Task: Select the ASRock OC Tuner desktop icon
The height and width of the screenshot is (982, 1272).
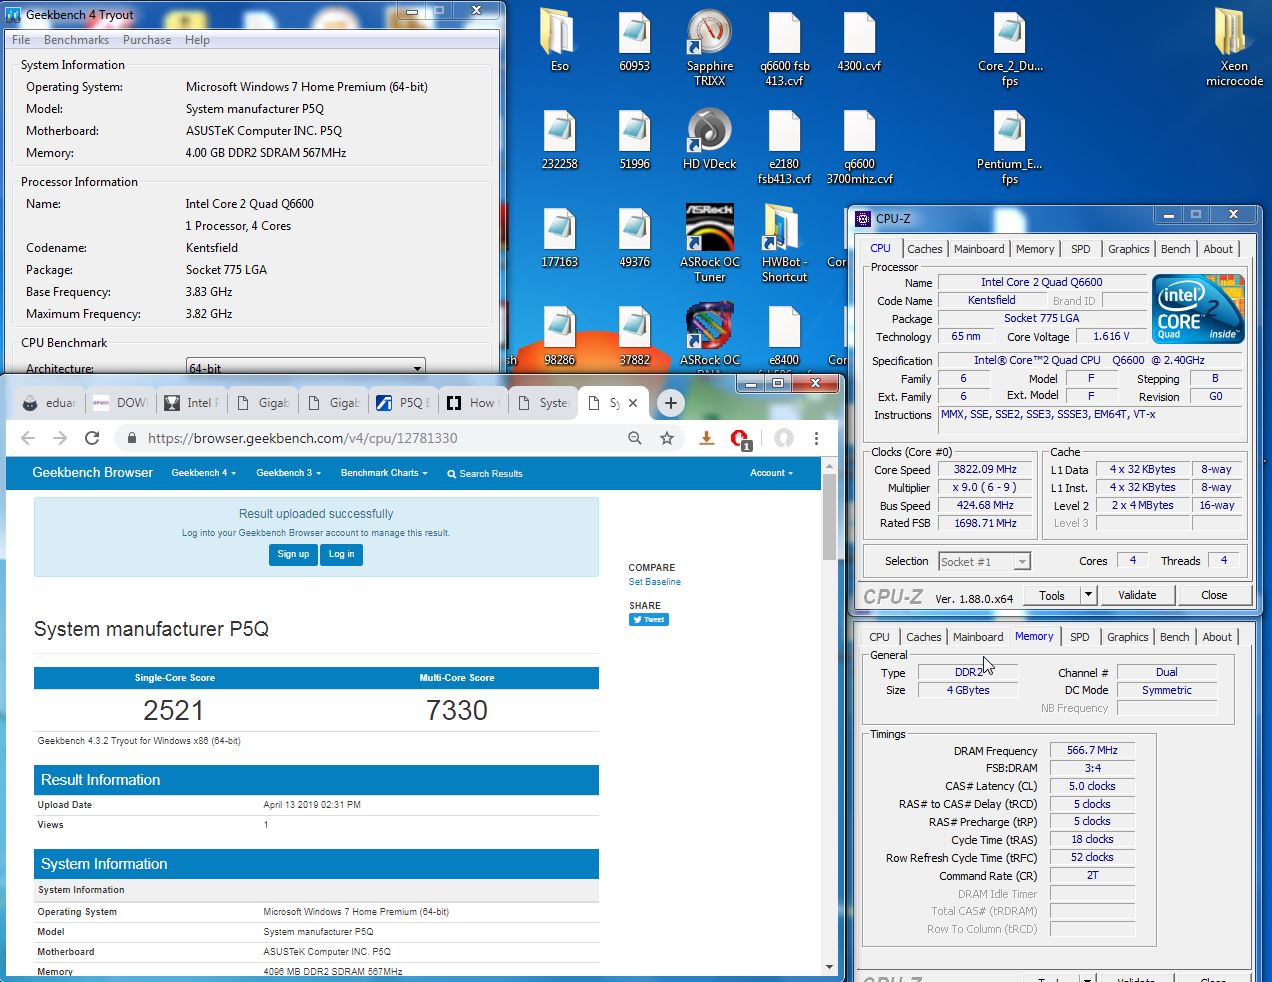Action: 710,243
